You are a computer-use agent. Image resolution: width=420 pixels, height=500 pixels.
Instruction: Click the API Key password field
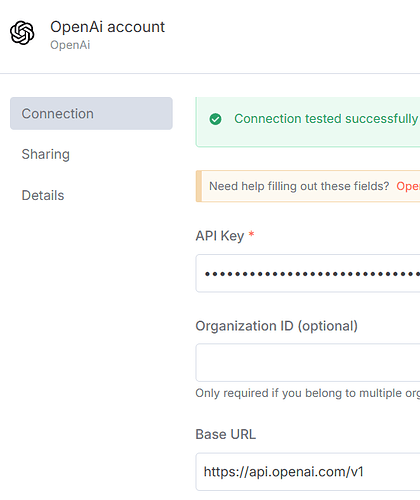tap(308, 273)
